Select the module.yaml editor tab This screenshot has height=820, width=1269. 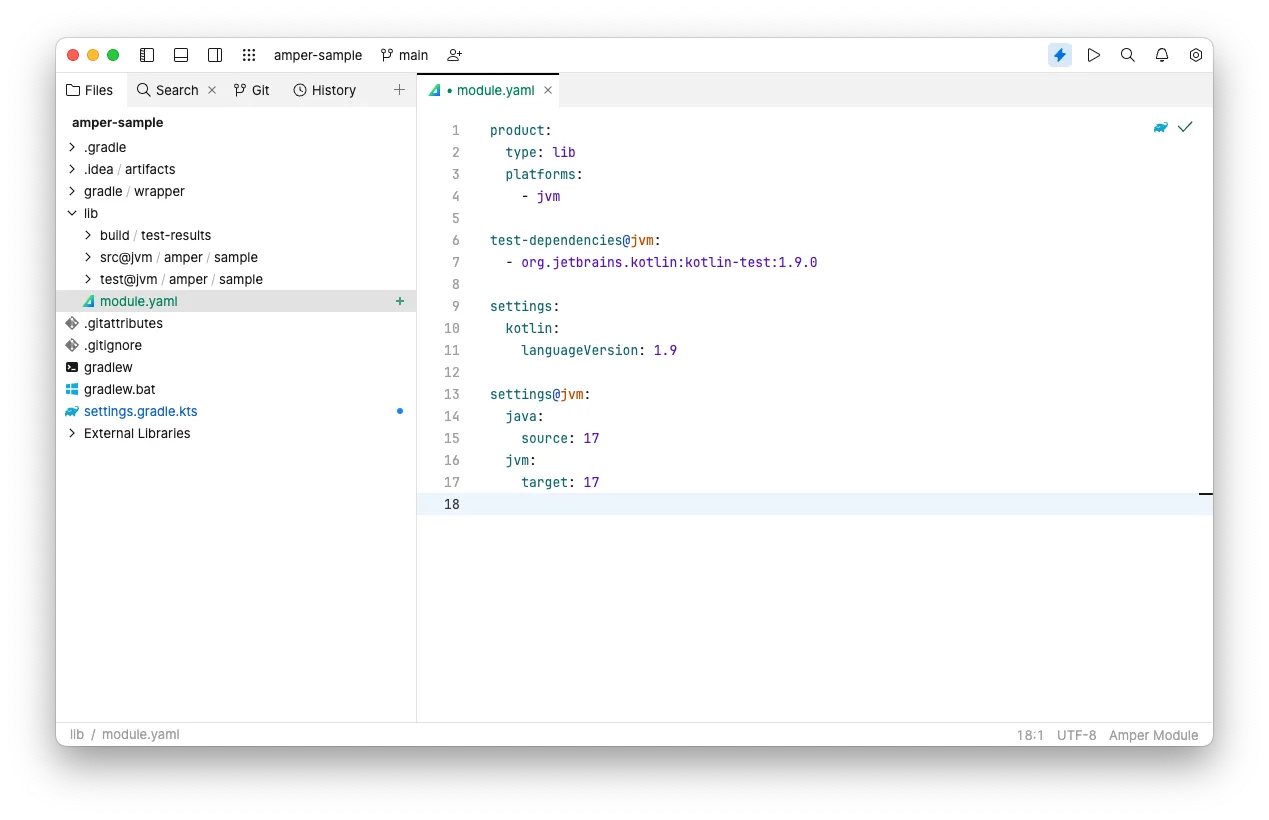(488, 90)
